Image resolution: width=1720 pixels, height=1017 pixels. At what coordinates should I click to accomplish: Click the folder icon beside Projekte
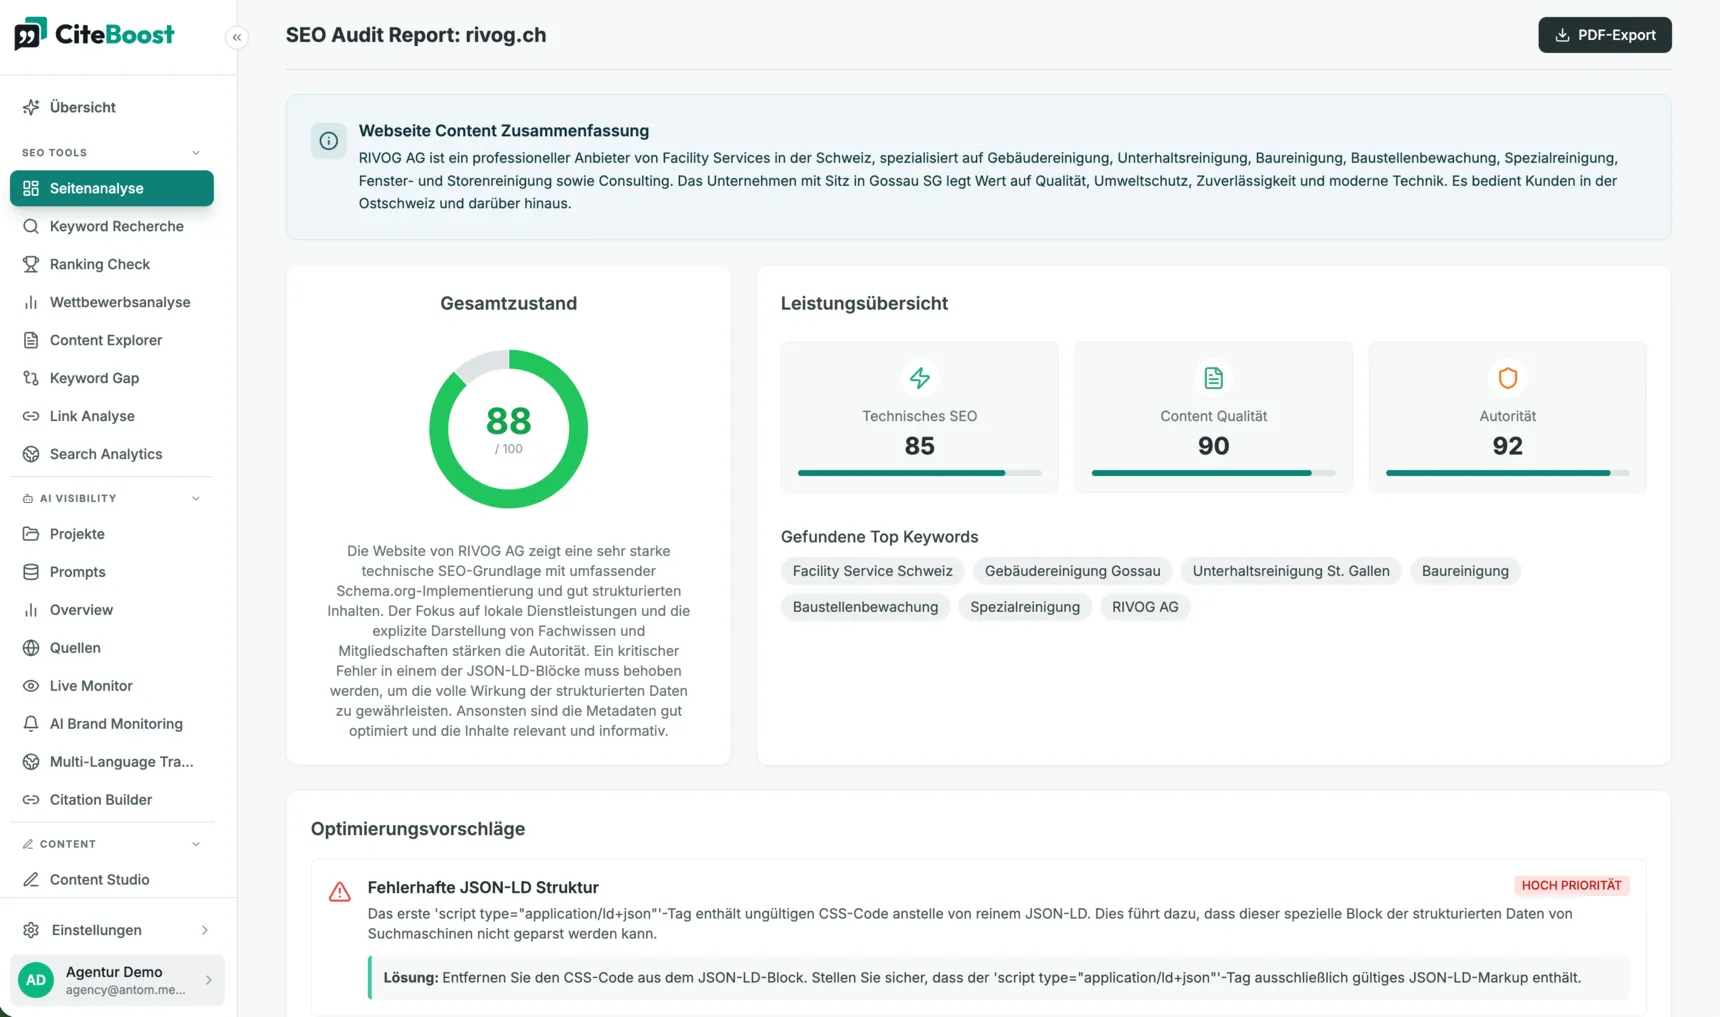[31, 534]
